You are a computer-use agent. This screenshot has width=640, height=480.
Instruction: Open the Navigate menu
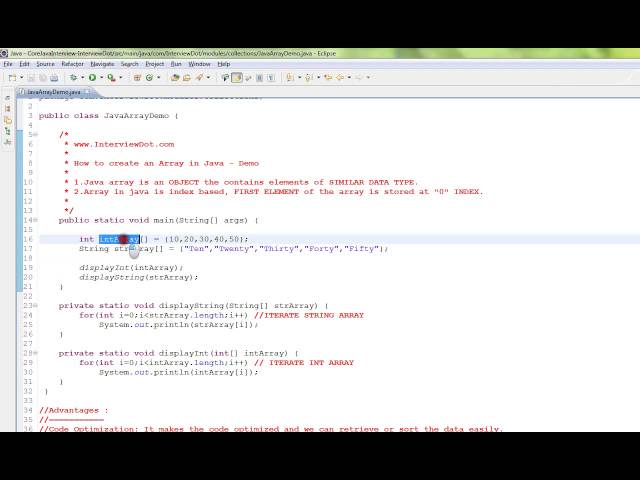[x=102, y=64]
